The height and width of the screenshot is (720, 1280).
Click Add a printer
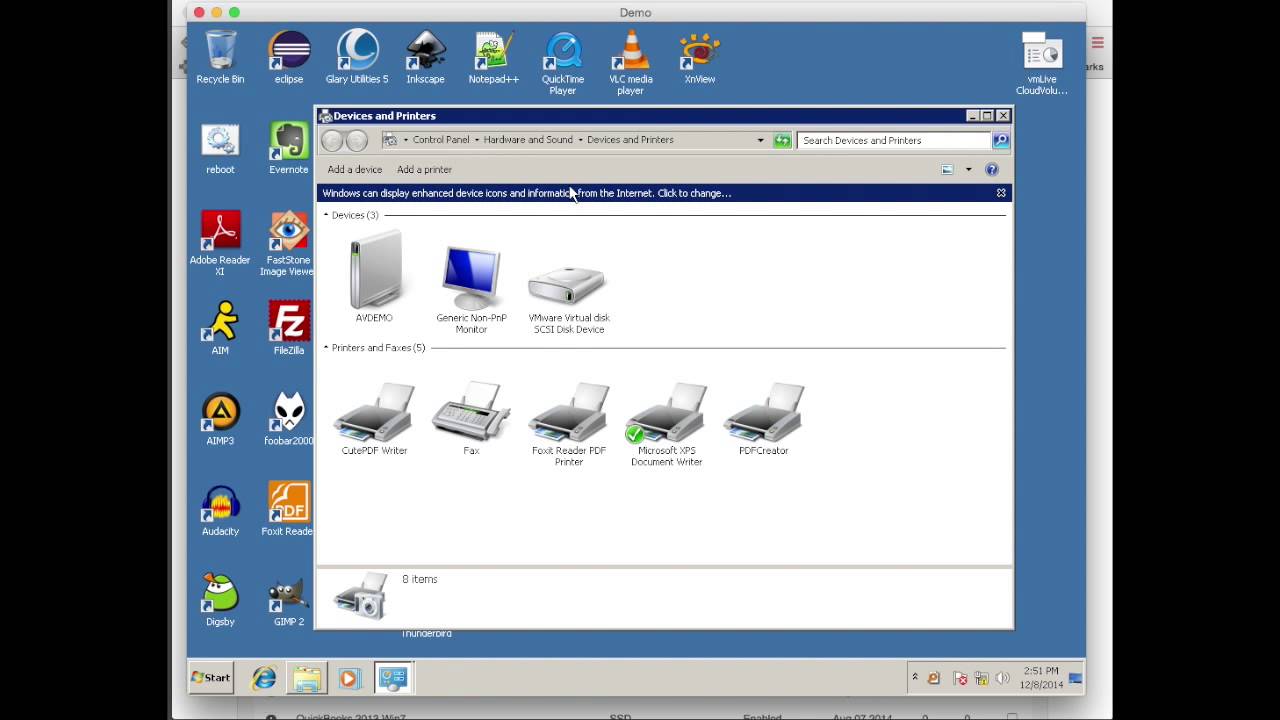pyautogui.click(x=424, y=169)
